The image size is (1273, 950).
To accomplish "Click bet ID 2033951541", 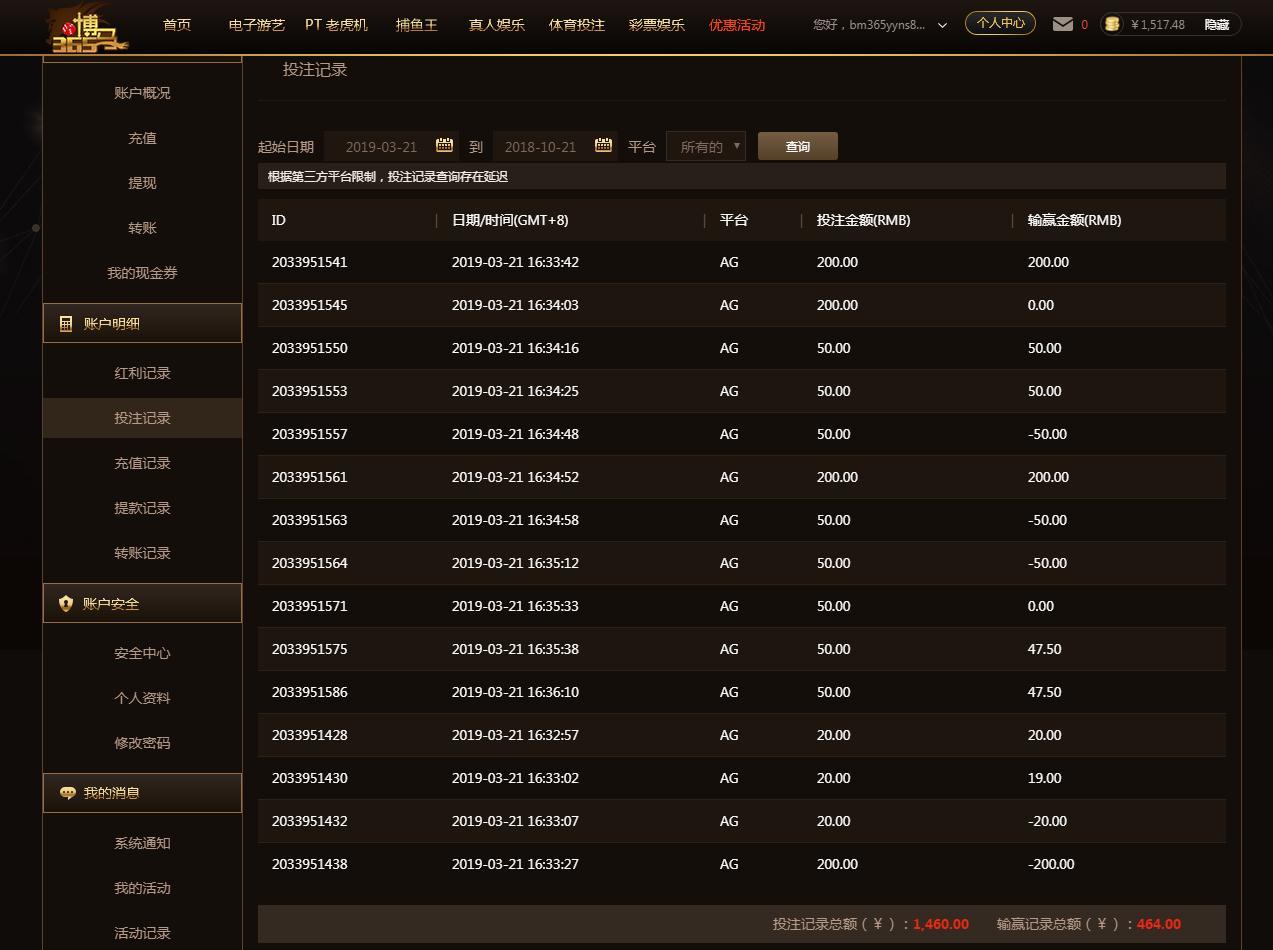I will (310, 262).
